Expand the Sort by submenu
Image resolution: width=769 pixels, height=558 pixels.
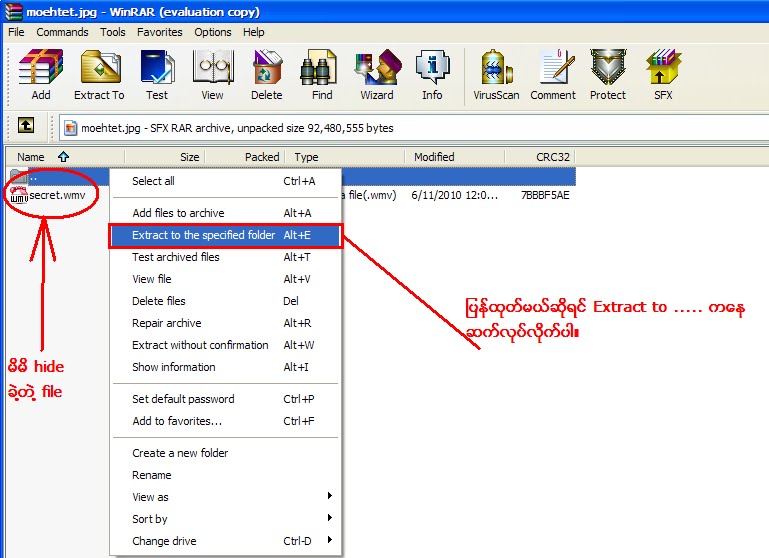pos(226,519)
